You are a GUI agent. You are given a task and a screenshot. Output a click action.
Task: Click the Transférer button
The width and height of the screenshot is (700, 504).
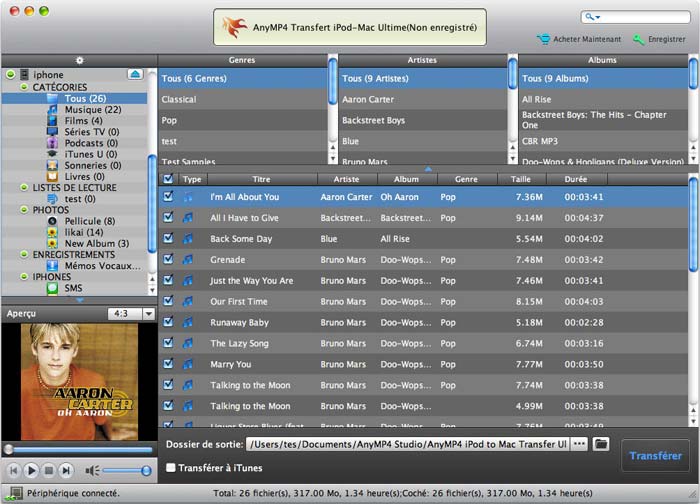tap(655, 456)
